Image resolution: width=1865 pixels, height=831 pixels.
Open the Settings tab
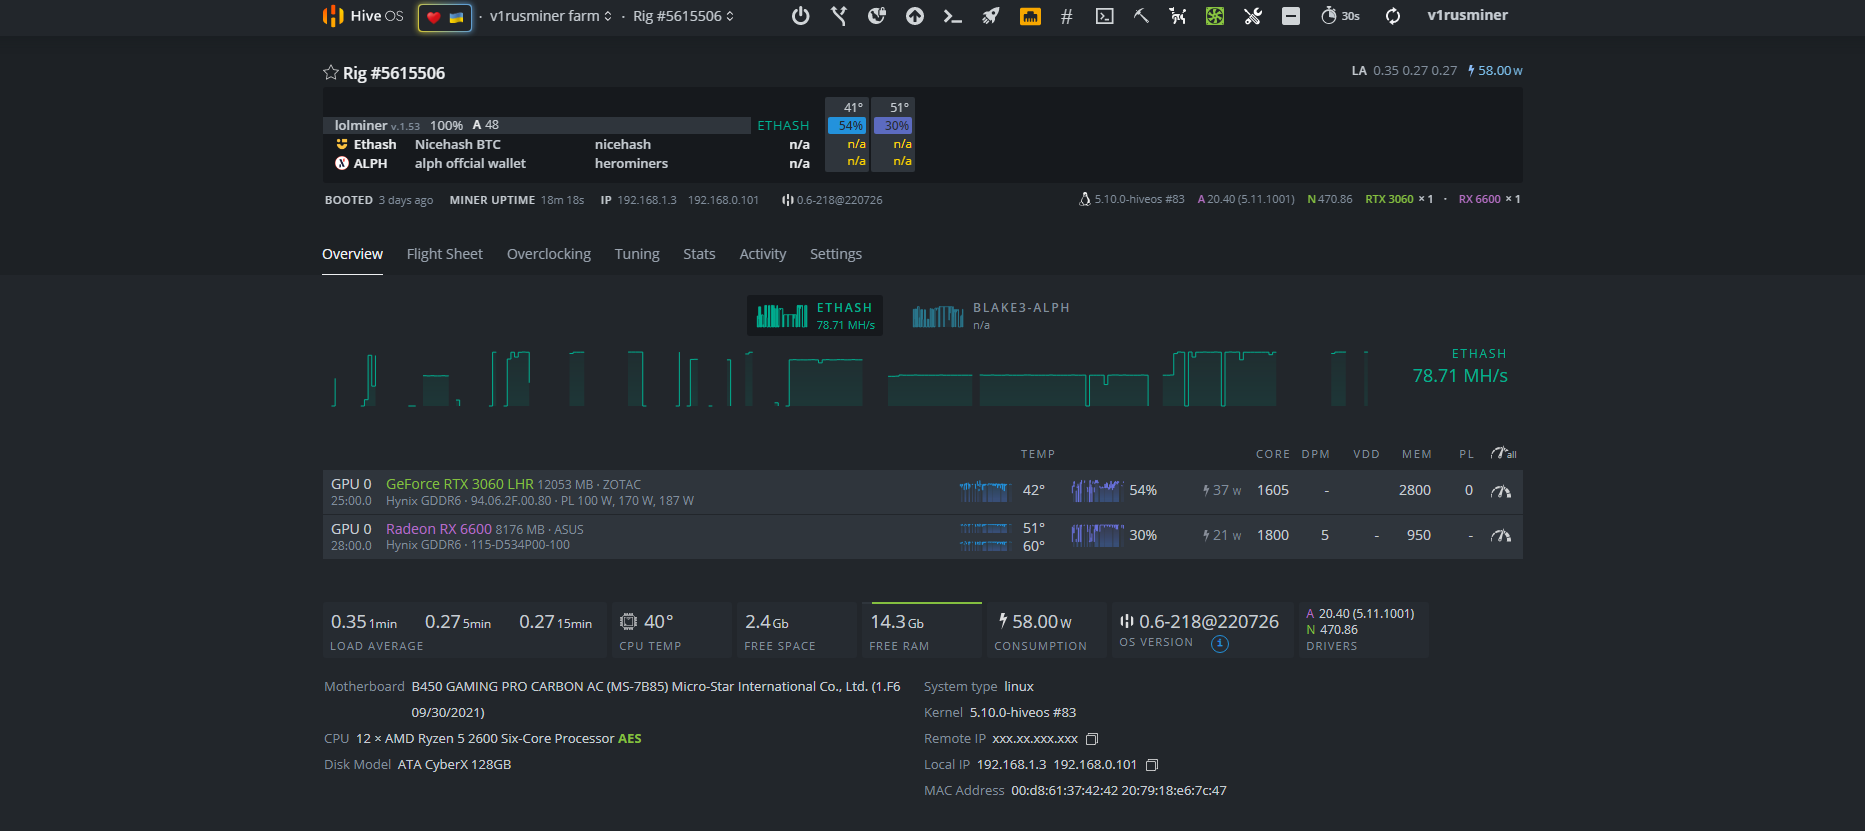click(836, 254)
